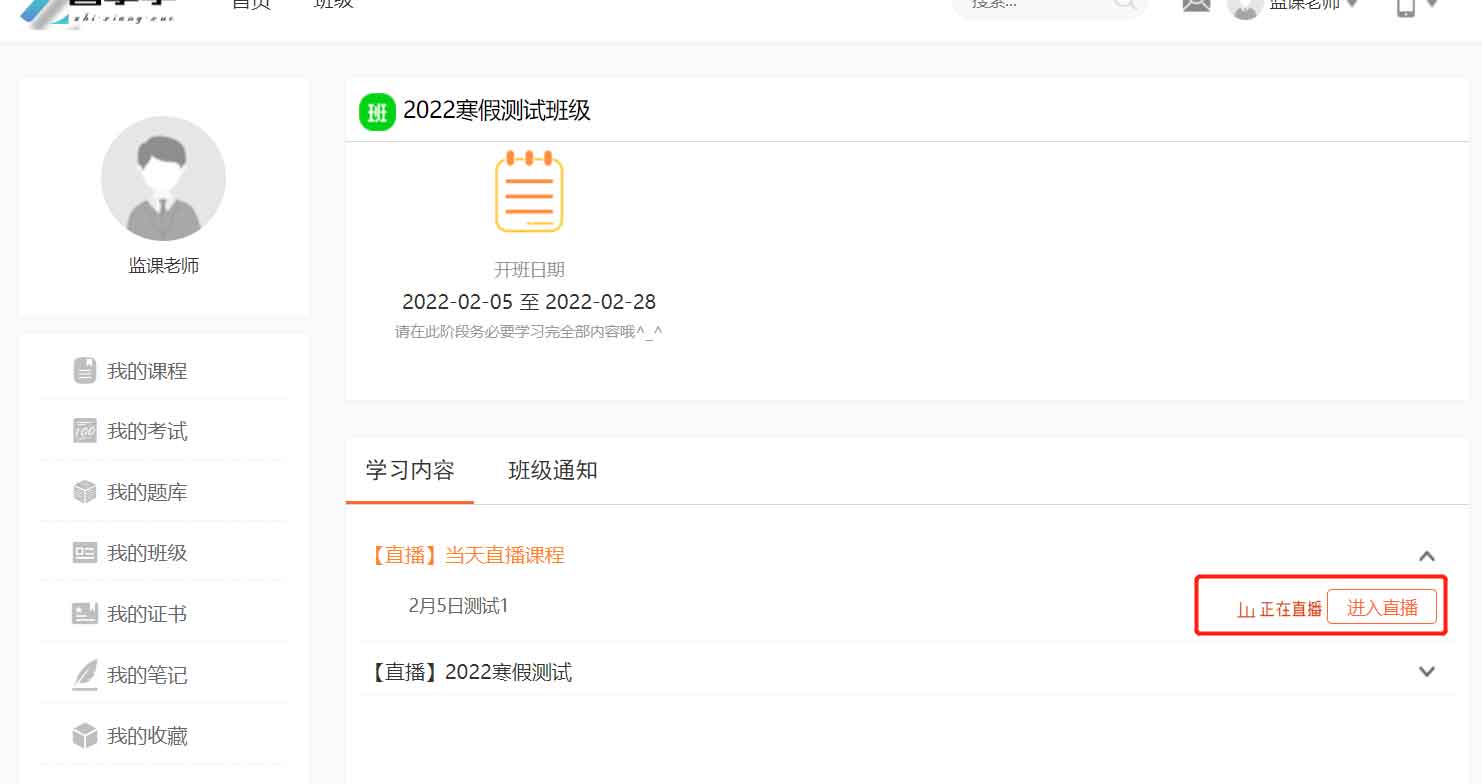The height and width of the screenshot is (784, 1482).
Task: Click the 我的题库 cube icon
Action: click(x=85, y=492)
